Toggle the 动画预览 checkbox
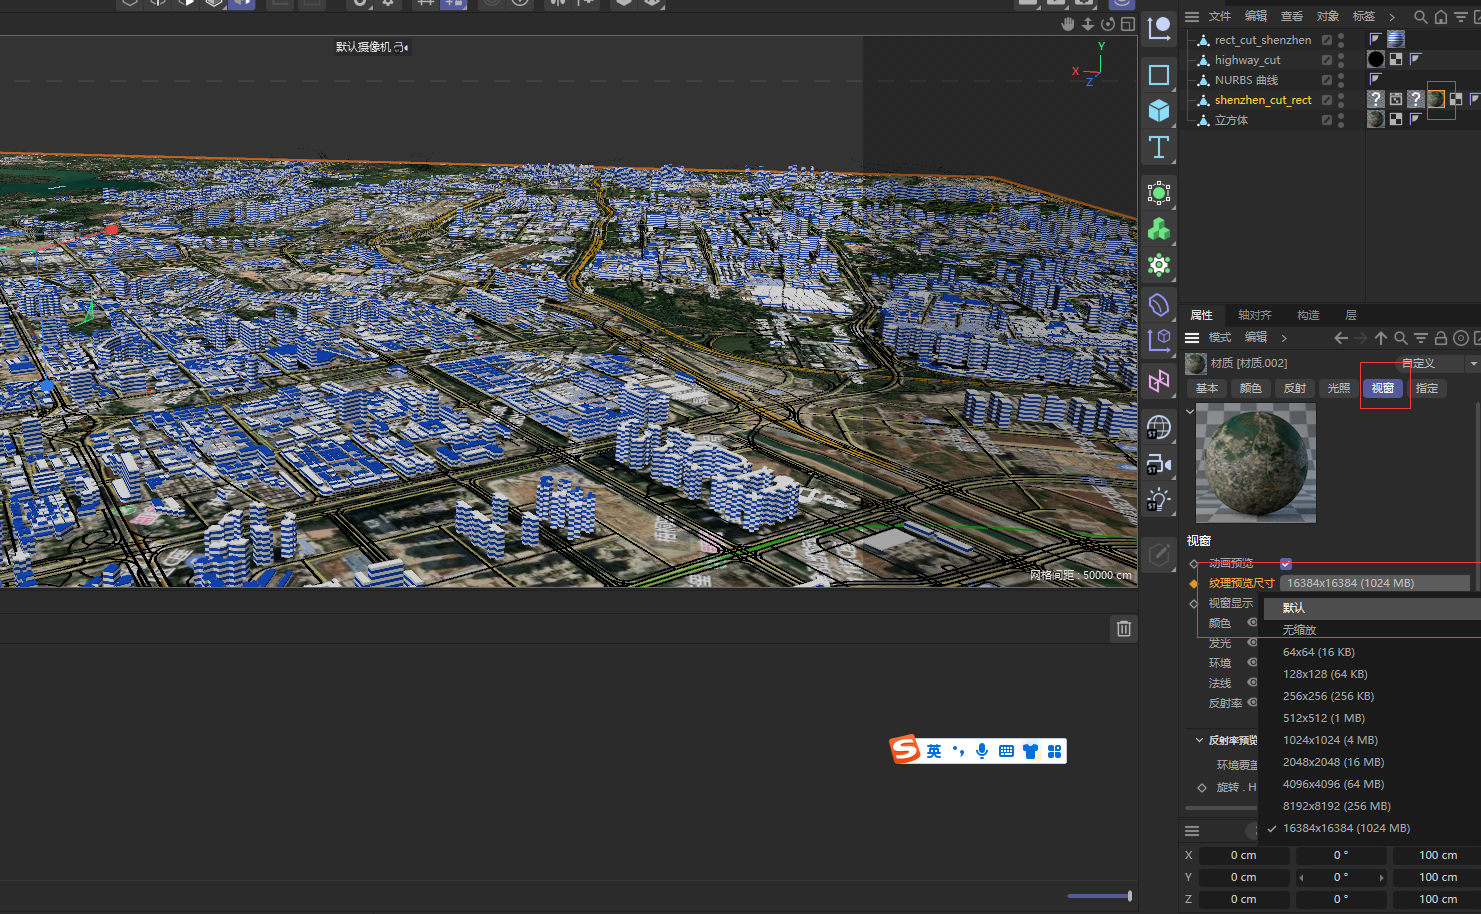The width and height of the screenshot is (1481, 914). point(1286,564)
